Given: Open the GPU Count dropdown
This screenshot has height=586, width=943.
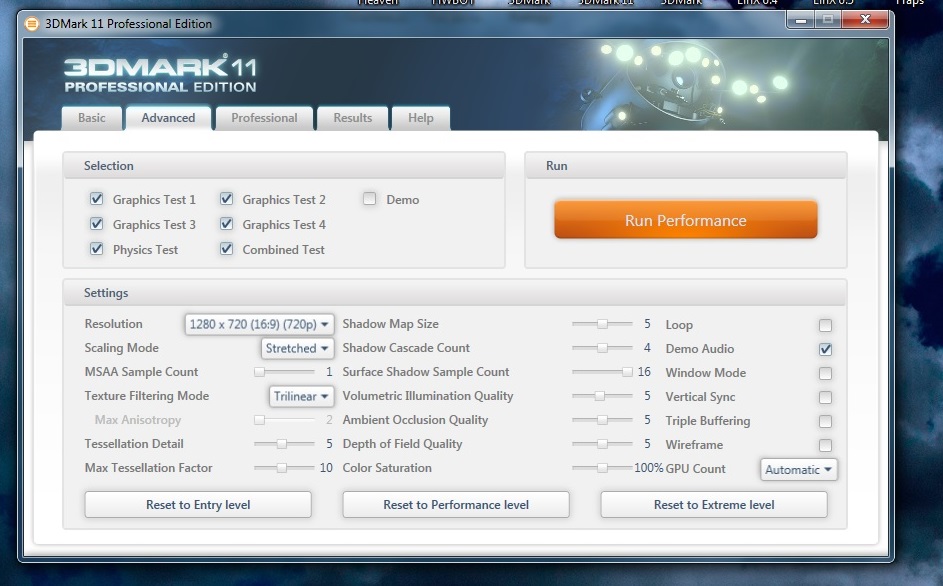Looking at the screenshot, I should click(798, 469).
